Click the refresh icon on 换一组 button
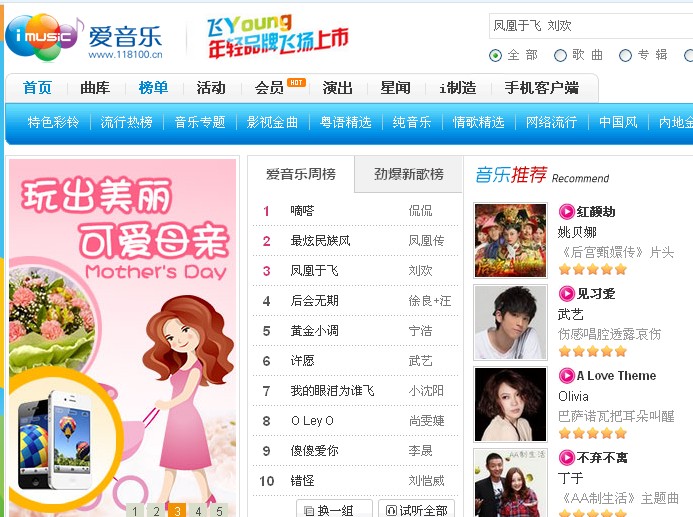Image resolution: width=693 pixels, height=517 pixels. tap(309, 511)
